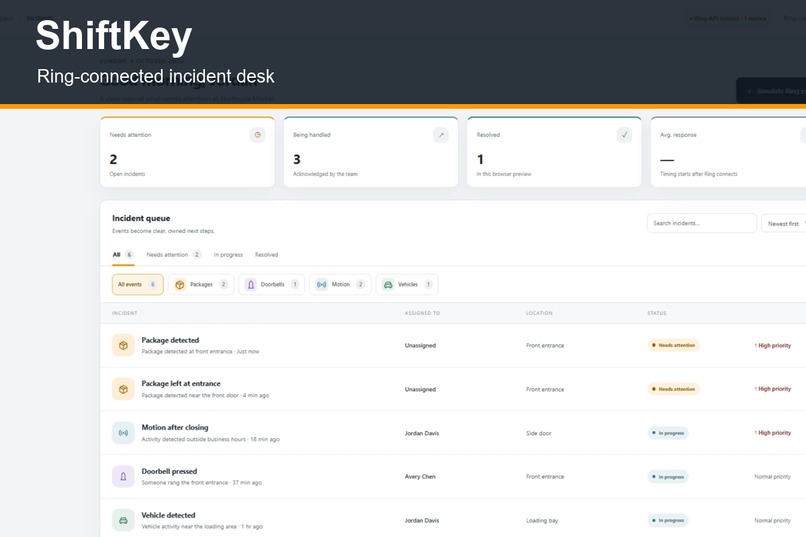Click the clock icon on Needs attention card
806x537 pixels.
258,135
